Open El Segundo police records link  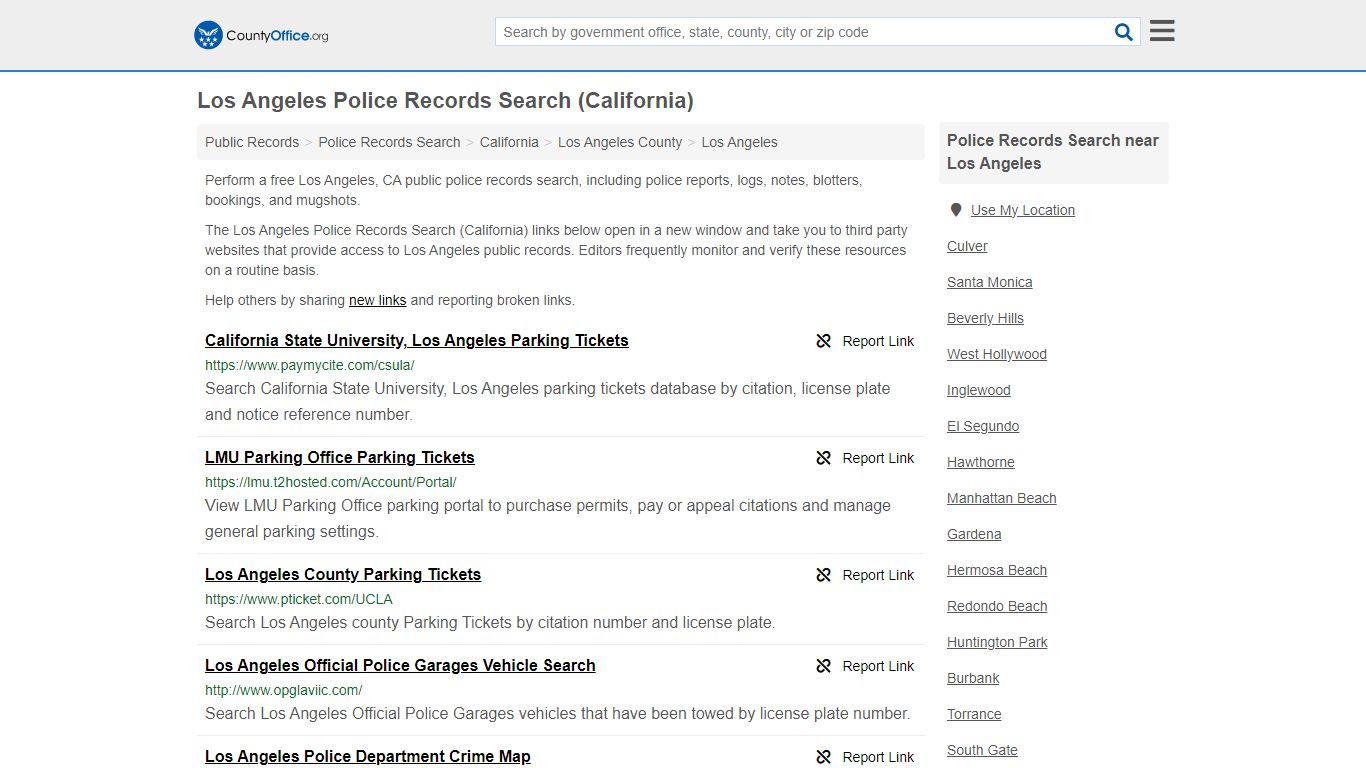(x=983, y=426)
